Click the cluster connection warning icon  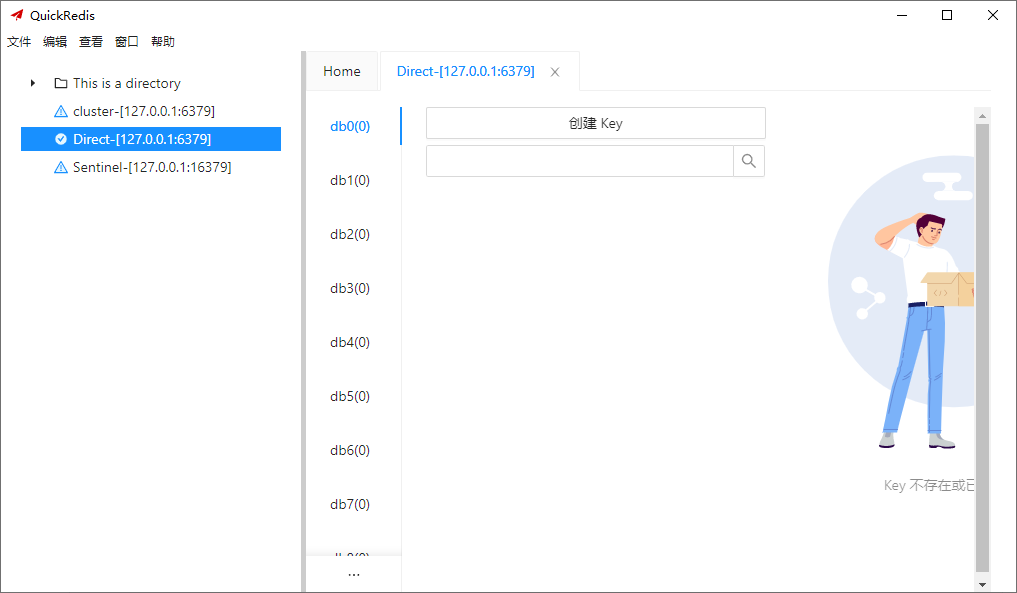[x=61, y=111]
